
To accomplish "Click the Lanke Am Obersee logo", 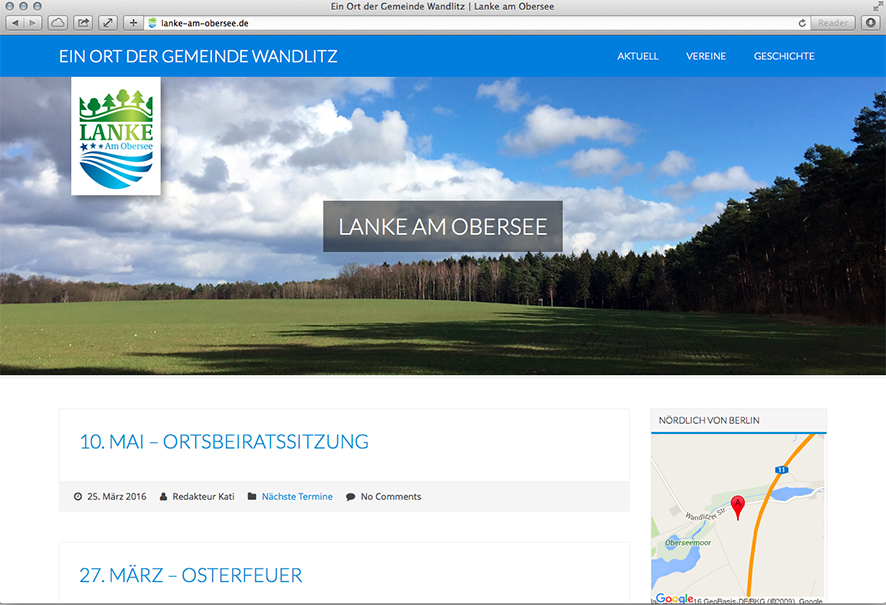I will [x=116, y=137].
